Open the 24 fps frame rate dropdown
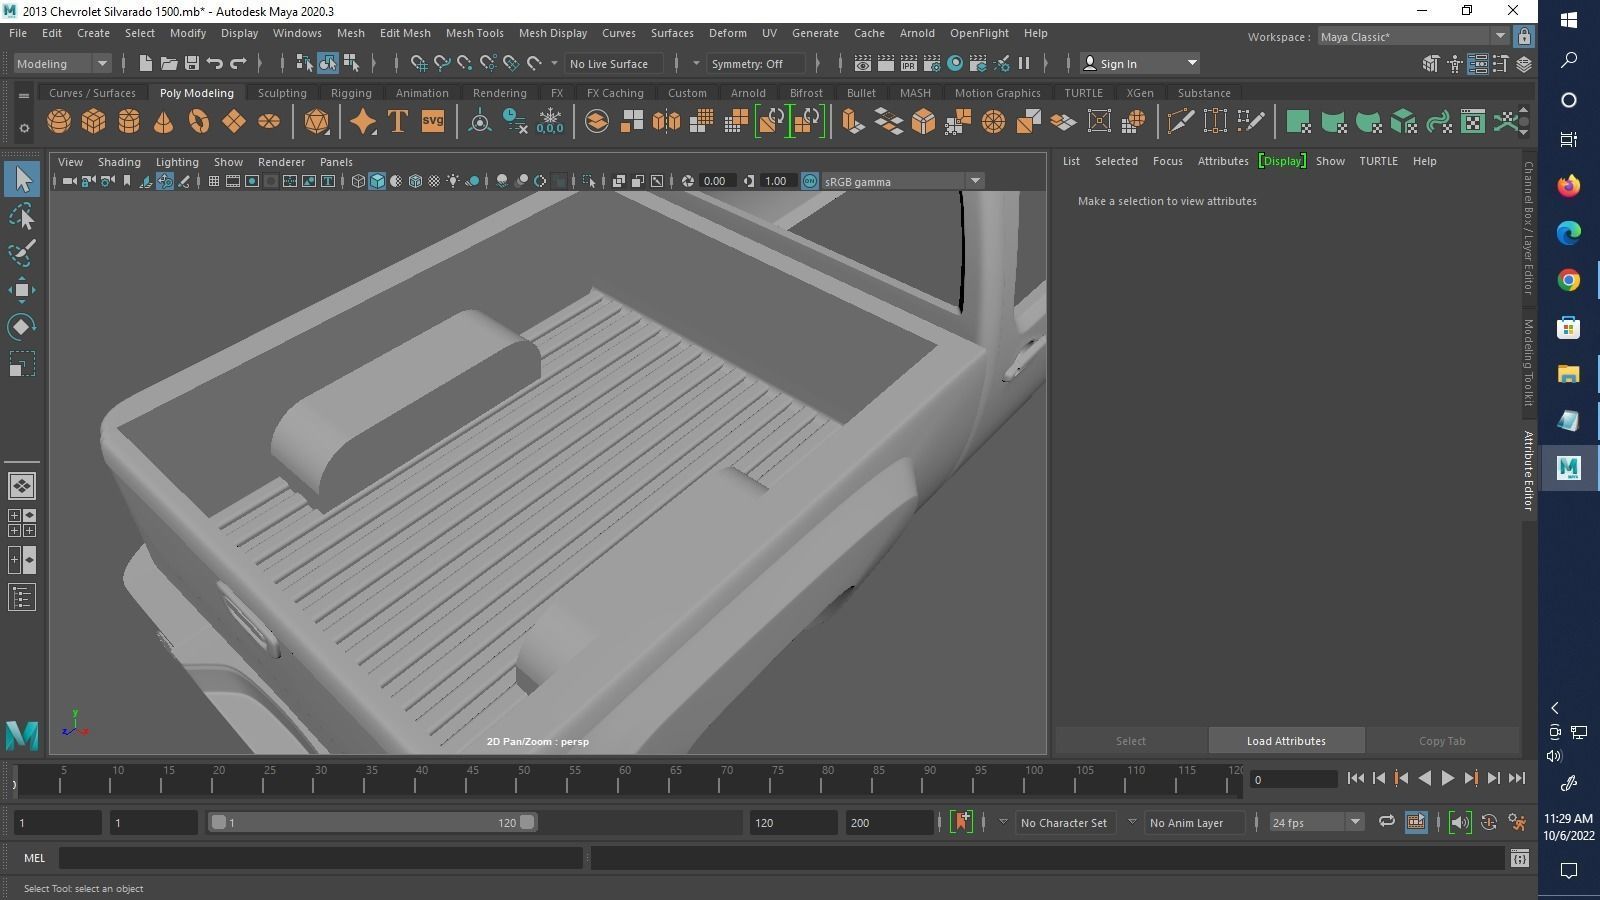The height and width of the screenshot is (900, 1600). click(1316, 822)
